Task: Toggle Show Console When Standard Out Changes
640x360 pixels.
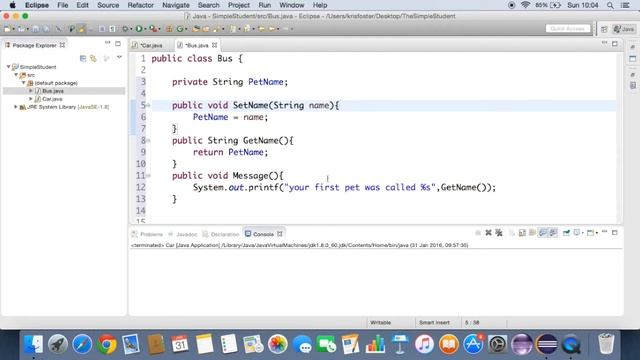Action: tap(542, 233)
